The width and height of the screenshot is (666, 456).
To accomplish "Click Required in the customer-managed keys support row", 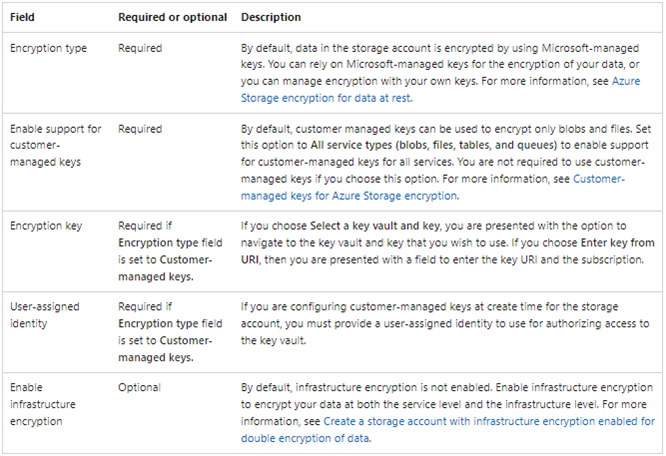I will click(x=141, y=130).
